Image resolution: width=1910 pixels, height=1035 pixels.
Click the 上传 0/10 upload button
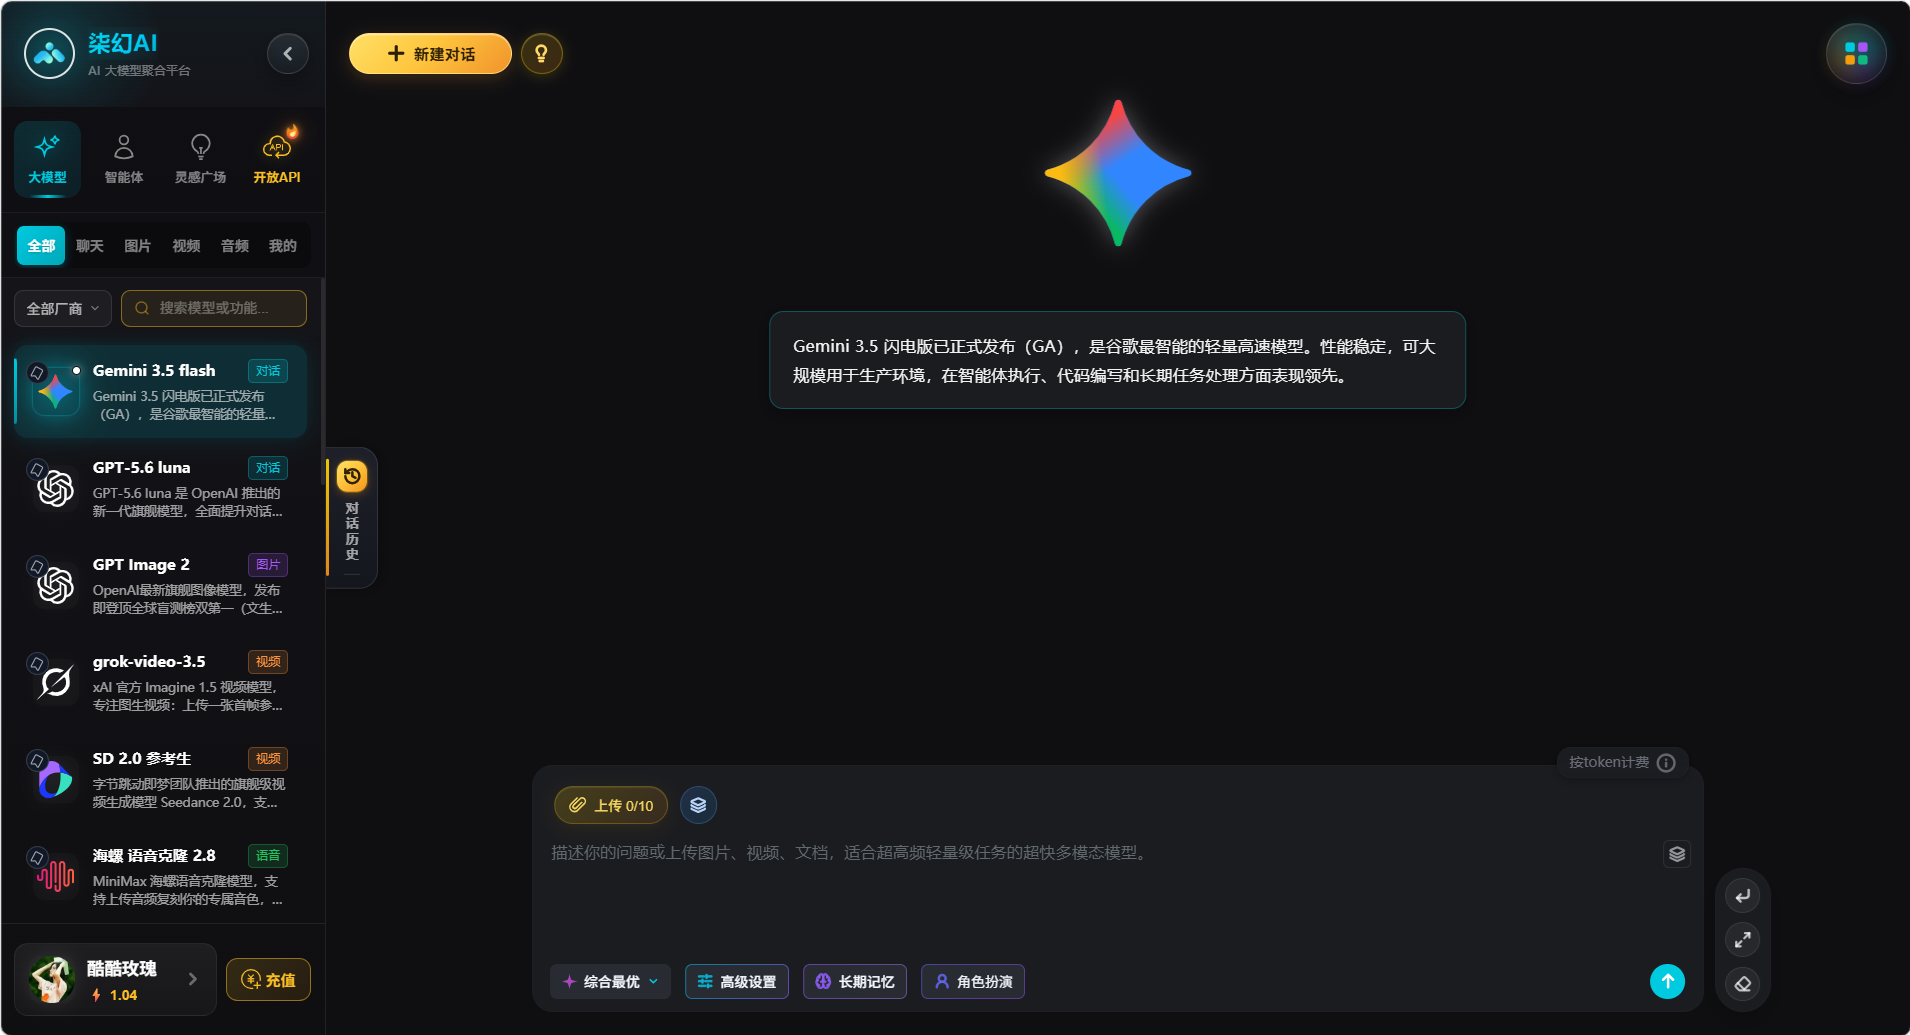click(611, 805)
